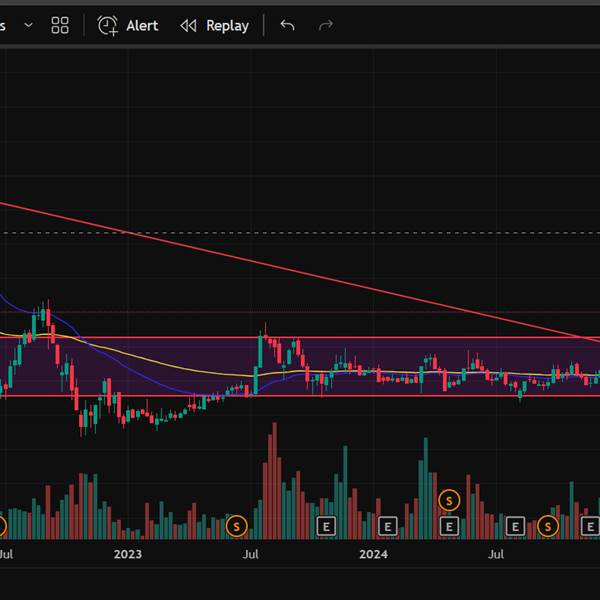The height and width of the screenshot is (600, 600).
Task: Click the Jul label after 2024
Action: 496,554
